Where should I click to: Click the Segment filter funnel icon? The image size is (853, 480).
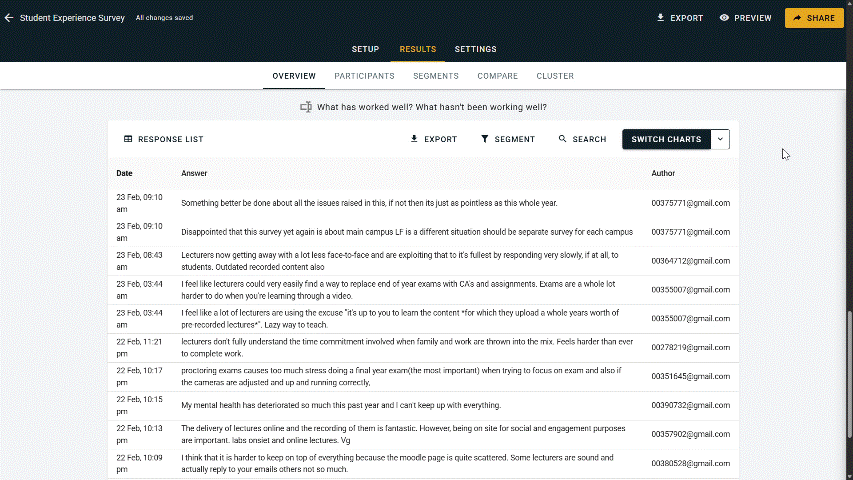pyautogui.click(x=485, y=139)
